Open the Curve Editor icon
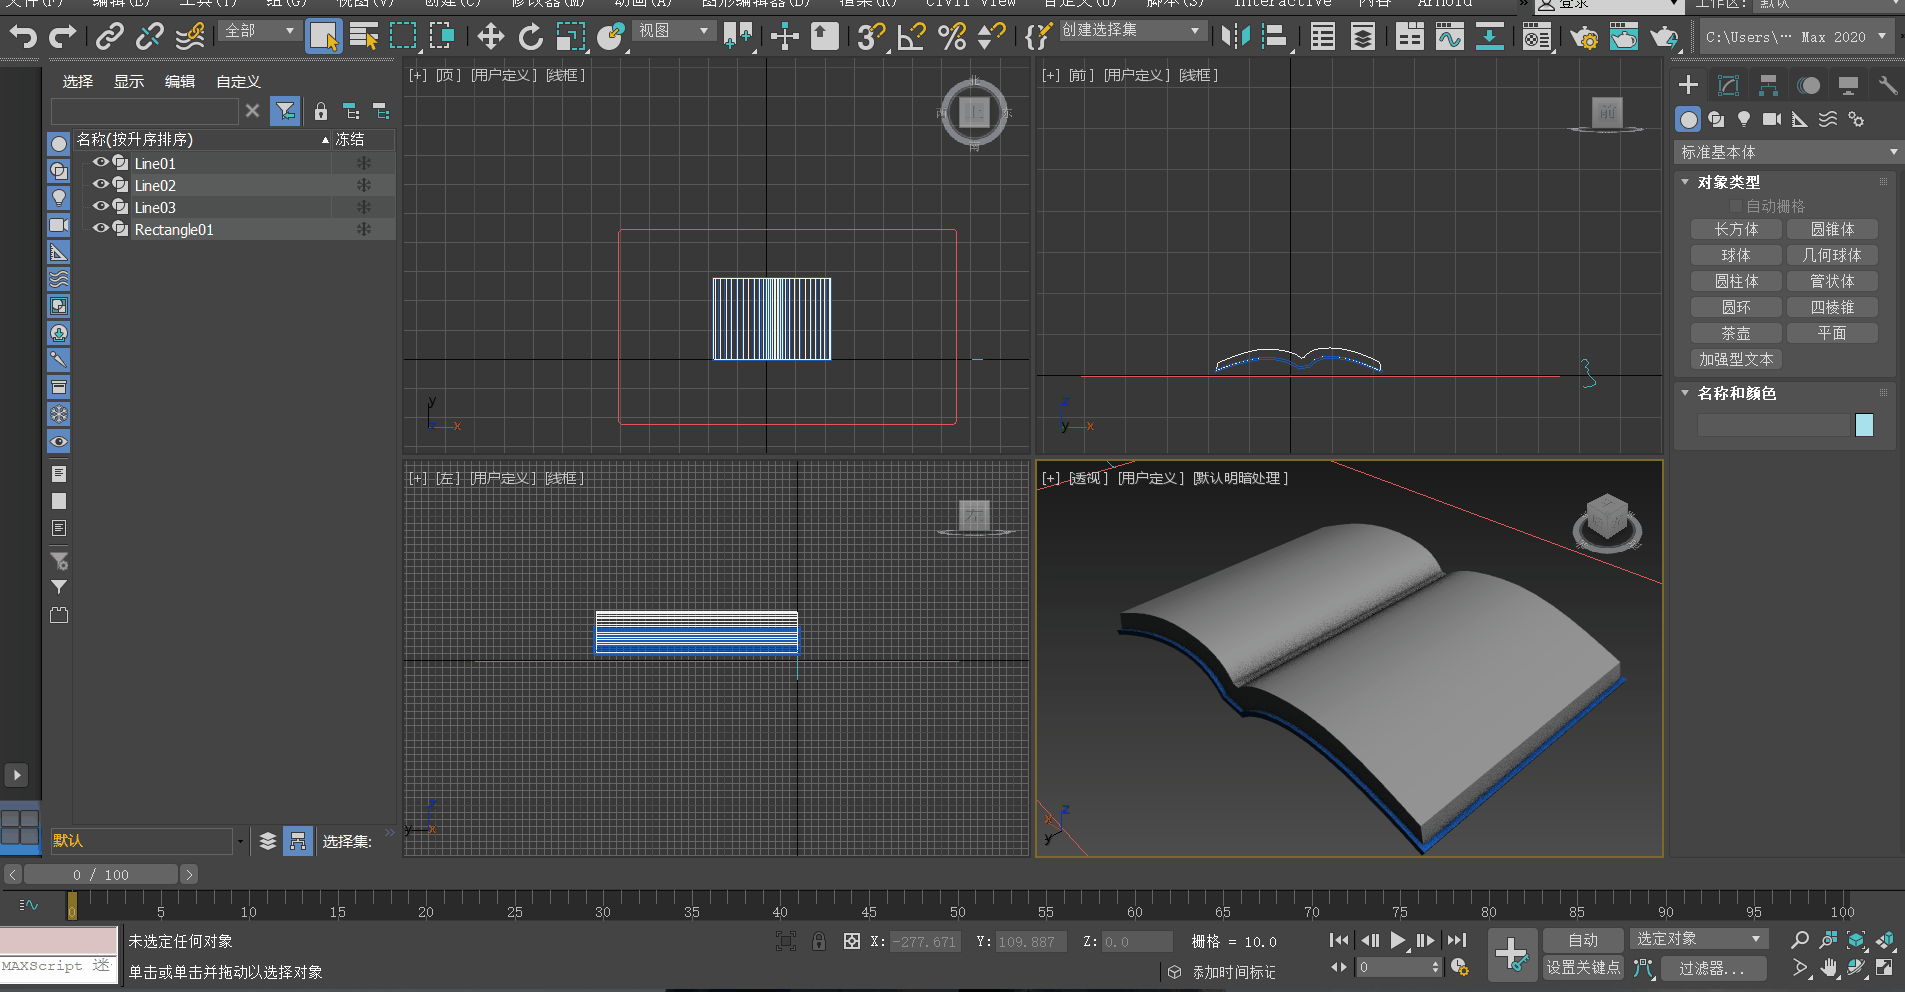 point(1449,37)
